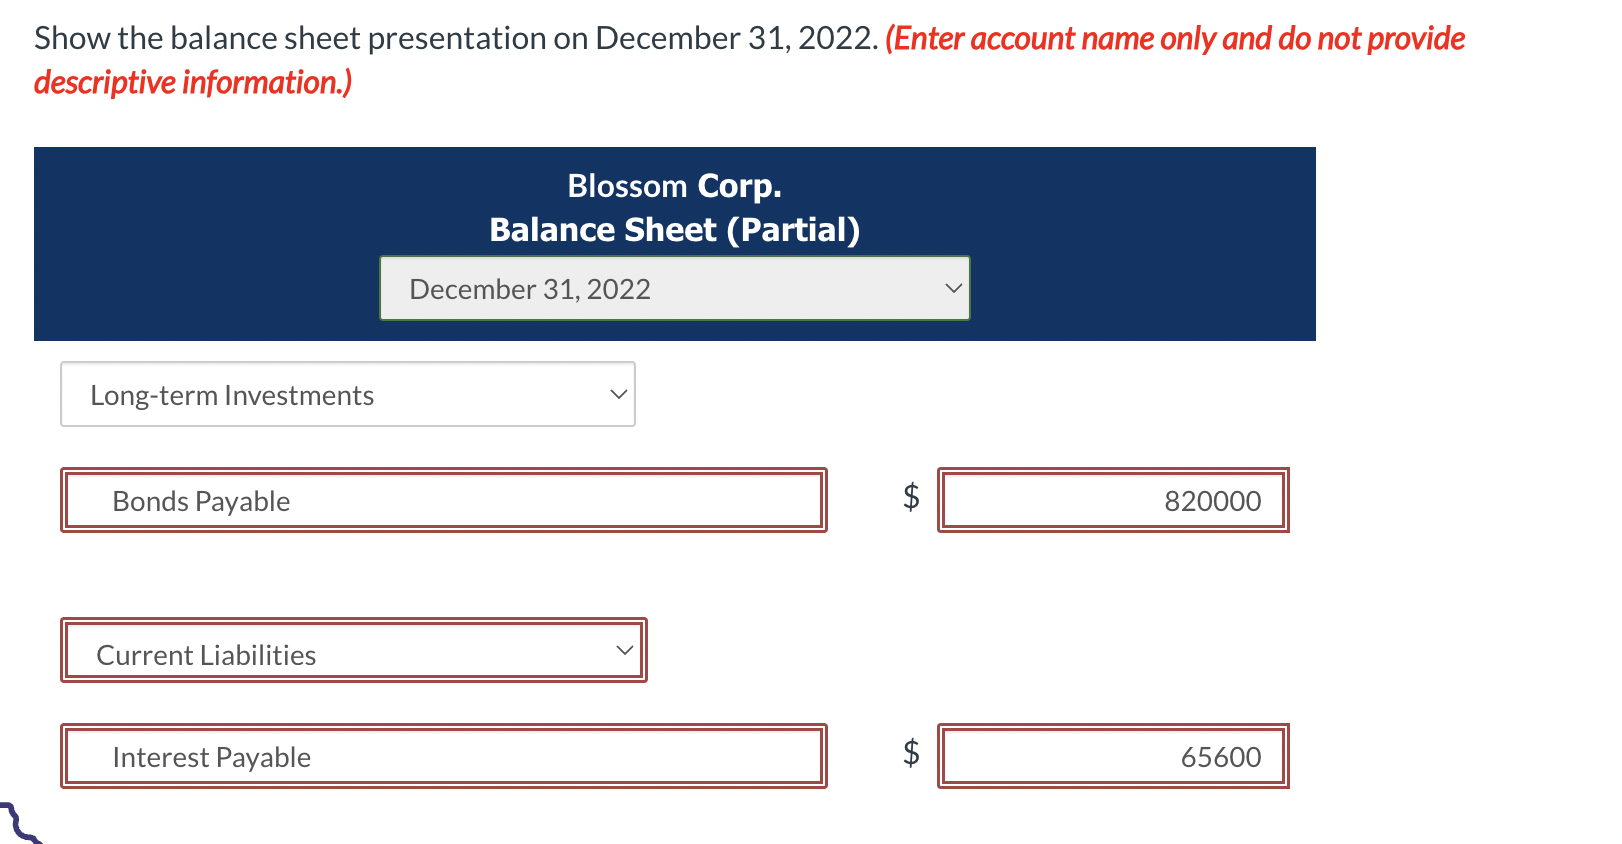Click the squiggle mark at bottom-left corner
This screenshot has width=1622, height=844.
(18, 822)
